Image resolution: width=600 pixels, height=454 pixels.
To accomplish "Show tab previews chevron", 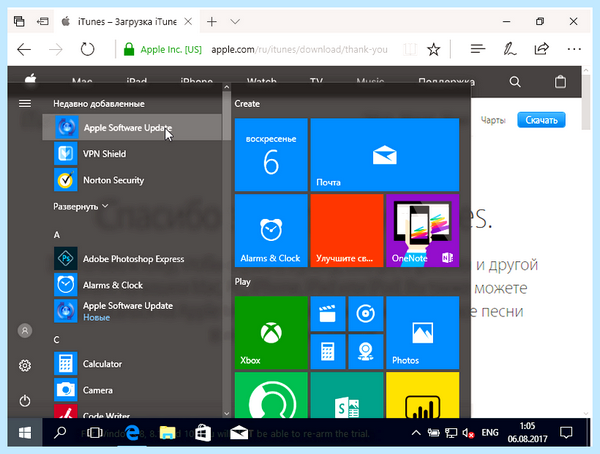I will pos(235,22).
